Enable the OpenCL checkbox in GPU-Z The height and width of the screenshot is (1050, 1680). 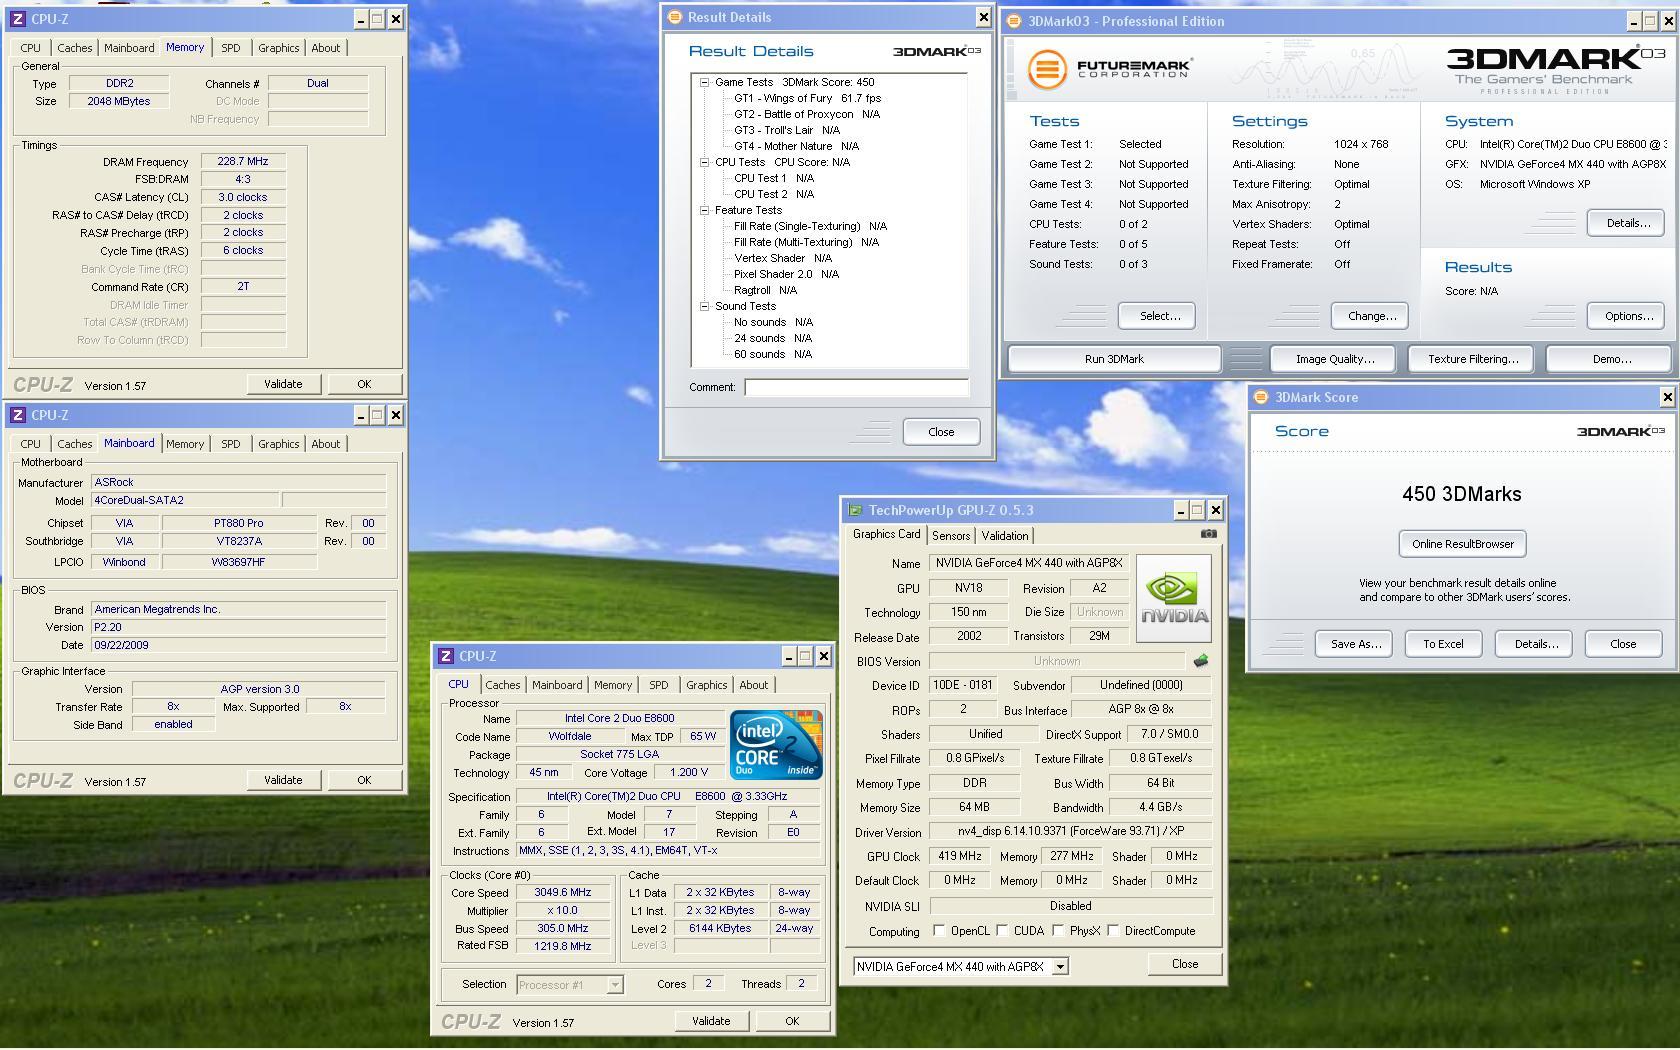939,930
